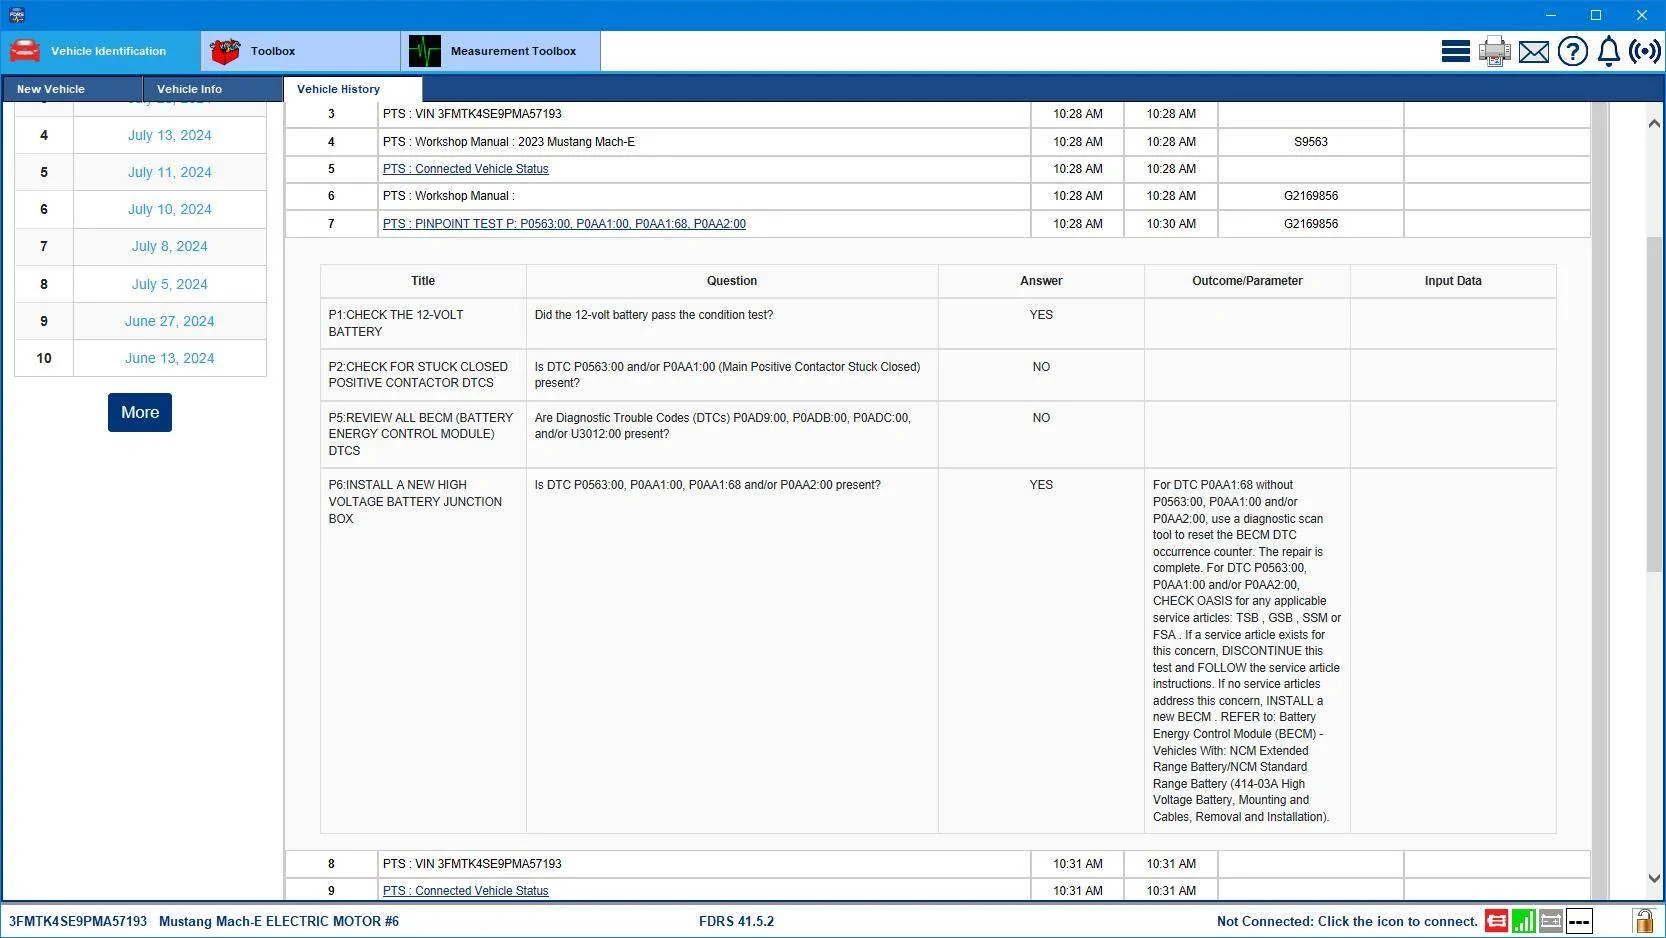Open the Measurement Toolbox tab
Viewport: 1666px width, 938px height.
(501, 51)
